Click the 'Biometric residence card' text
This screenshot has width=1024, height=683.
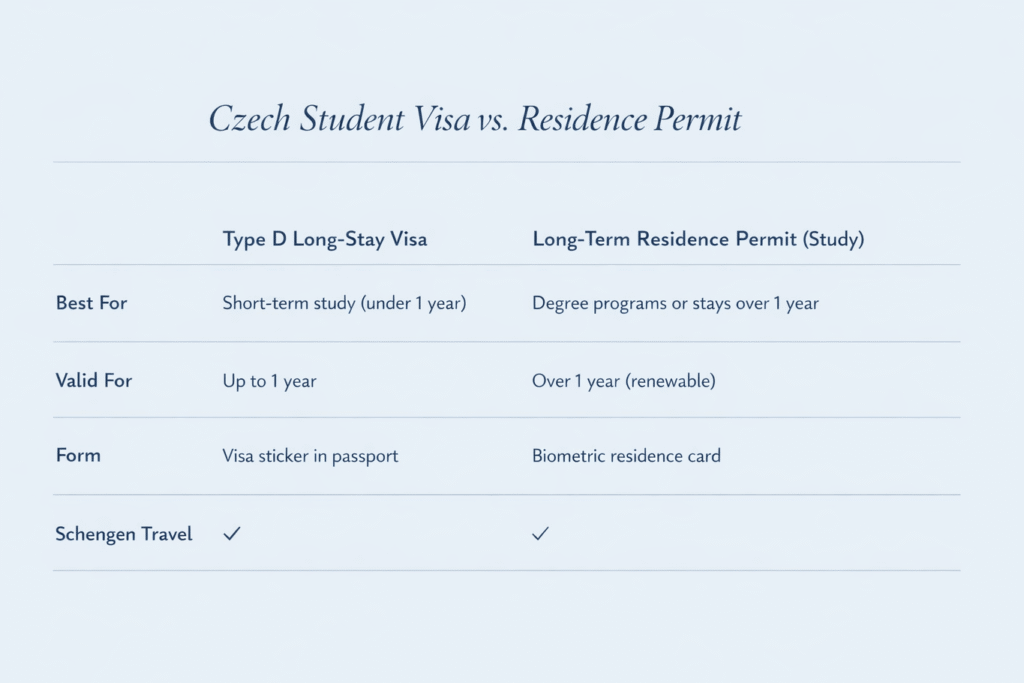coord(626,456)
